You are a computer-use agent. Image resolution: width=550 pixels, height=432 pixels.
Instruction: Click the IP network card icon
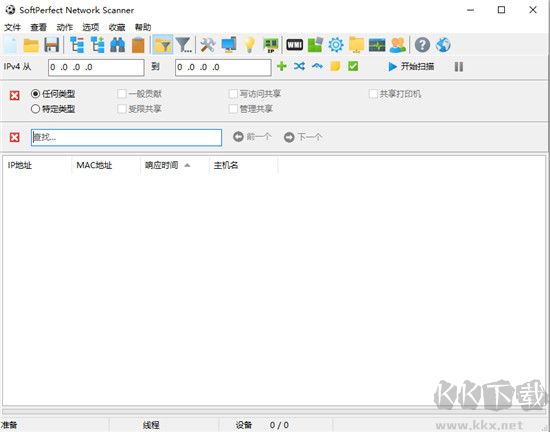[x=270, y=45]
